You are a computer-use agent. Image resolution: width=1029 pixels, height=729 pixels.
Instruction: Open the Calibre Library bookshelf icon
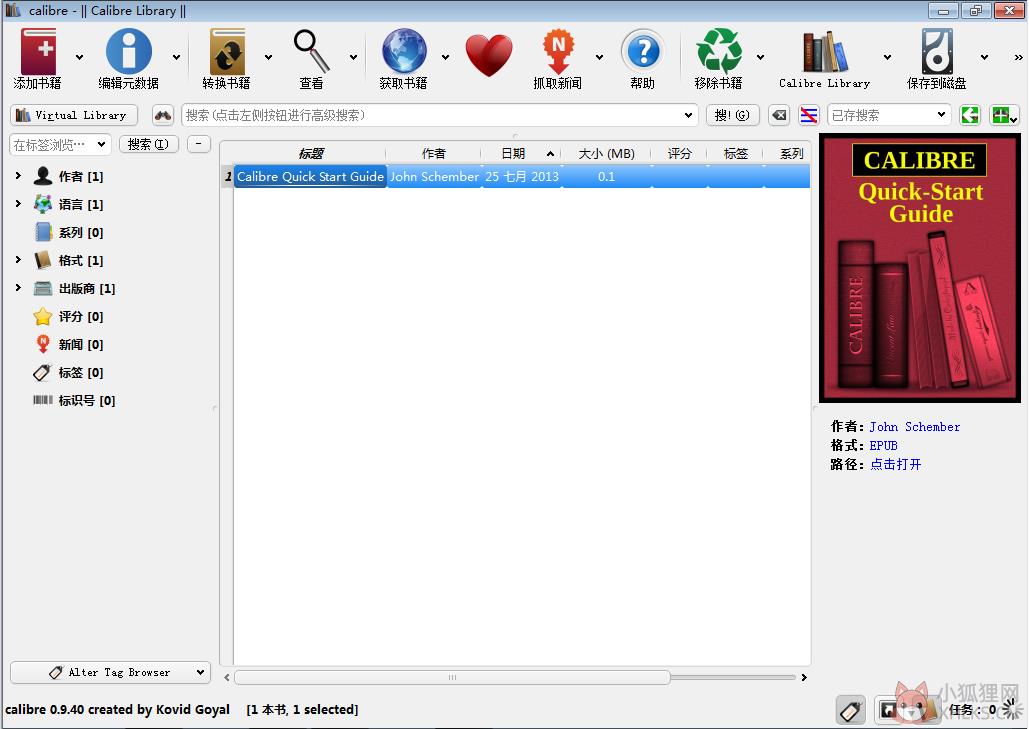coord(825,51)
